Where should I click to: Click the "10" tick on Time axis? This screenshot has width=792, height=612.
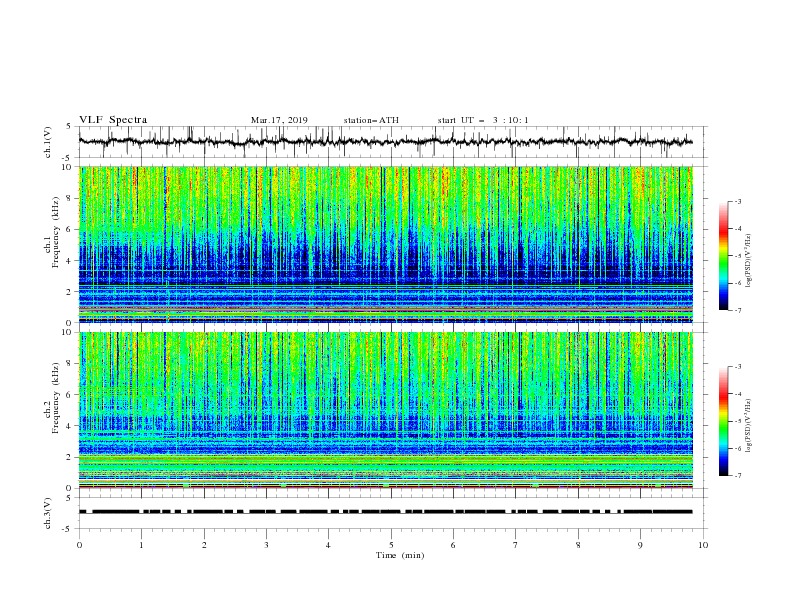click(703, 545)
